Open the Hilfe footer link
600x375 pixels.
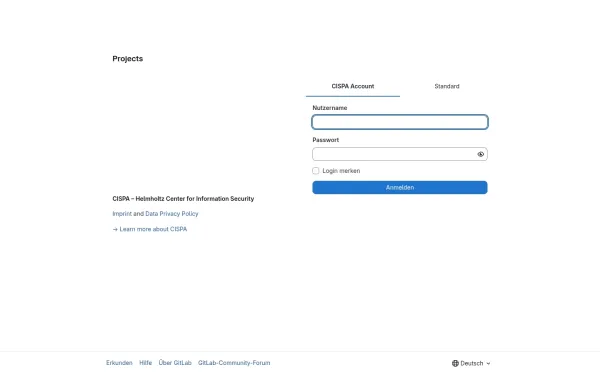click(x=145, y=363)
